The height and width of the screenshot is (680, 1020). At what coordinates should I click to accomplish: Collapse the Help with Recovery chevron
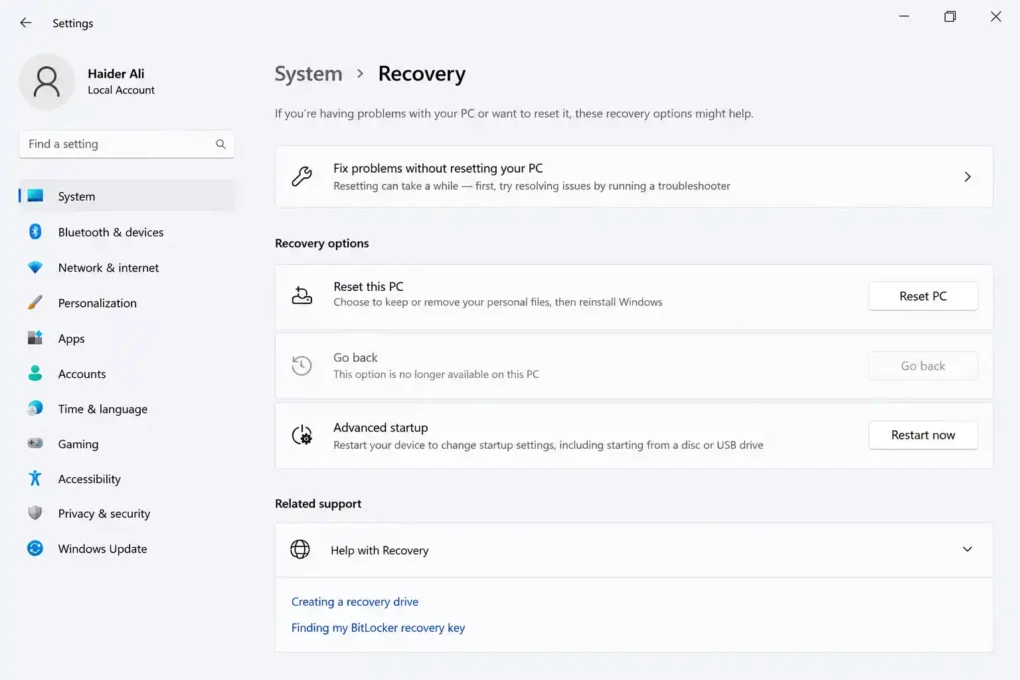point(967,549)
